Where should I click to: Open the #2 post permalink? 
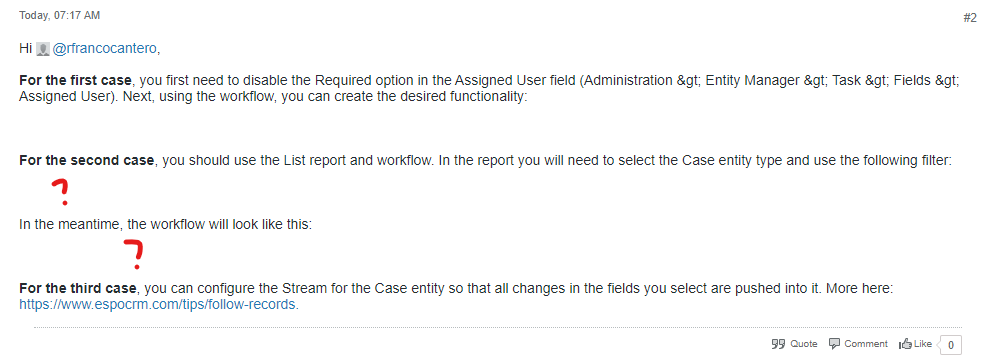click(x=969, y=18)
